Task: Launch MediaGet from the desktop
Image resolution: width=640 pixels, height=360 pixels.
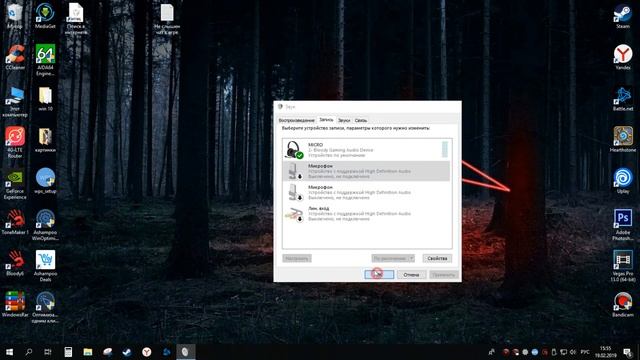Action: coord(45,16)
